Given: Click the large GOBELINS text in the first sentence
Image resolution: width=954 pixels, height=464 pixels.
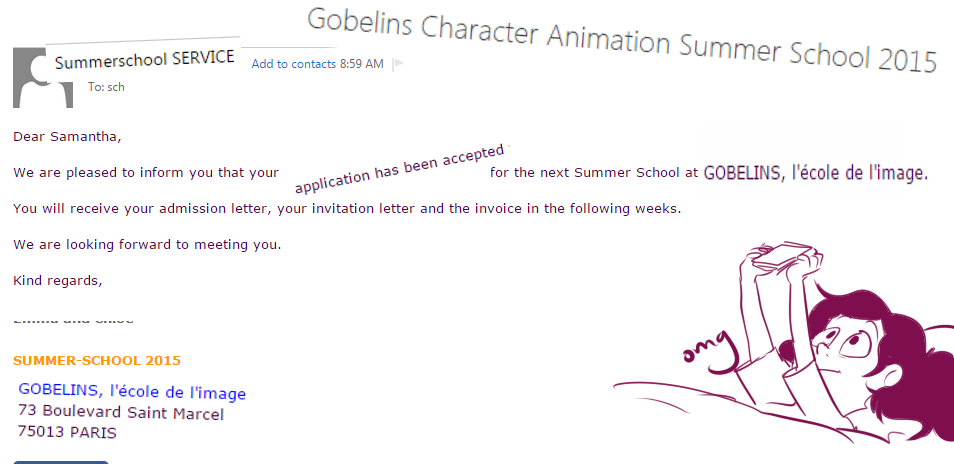Looking at the screenshot, I should [816, 174].
